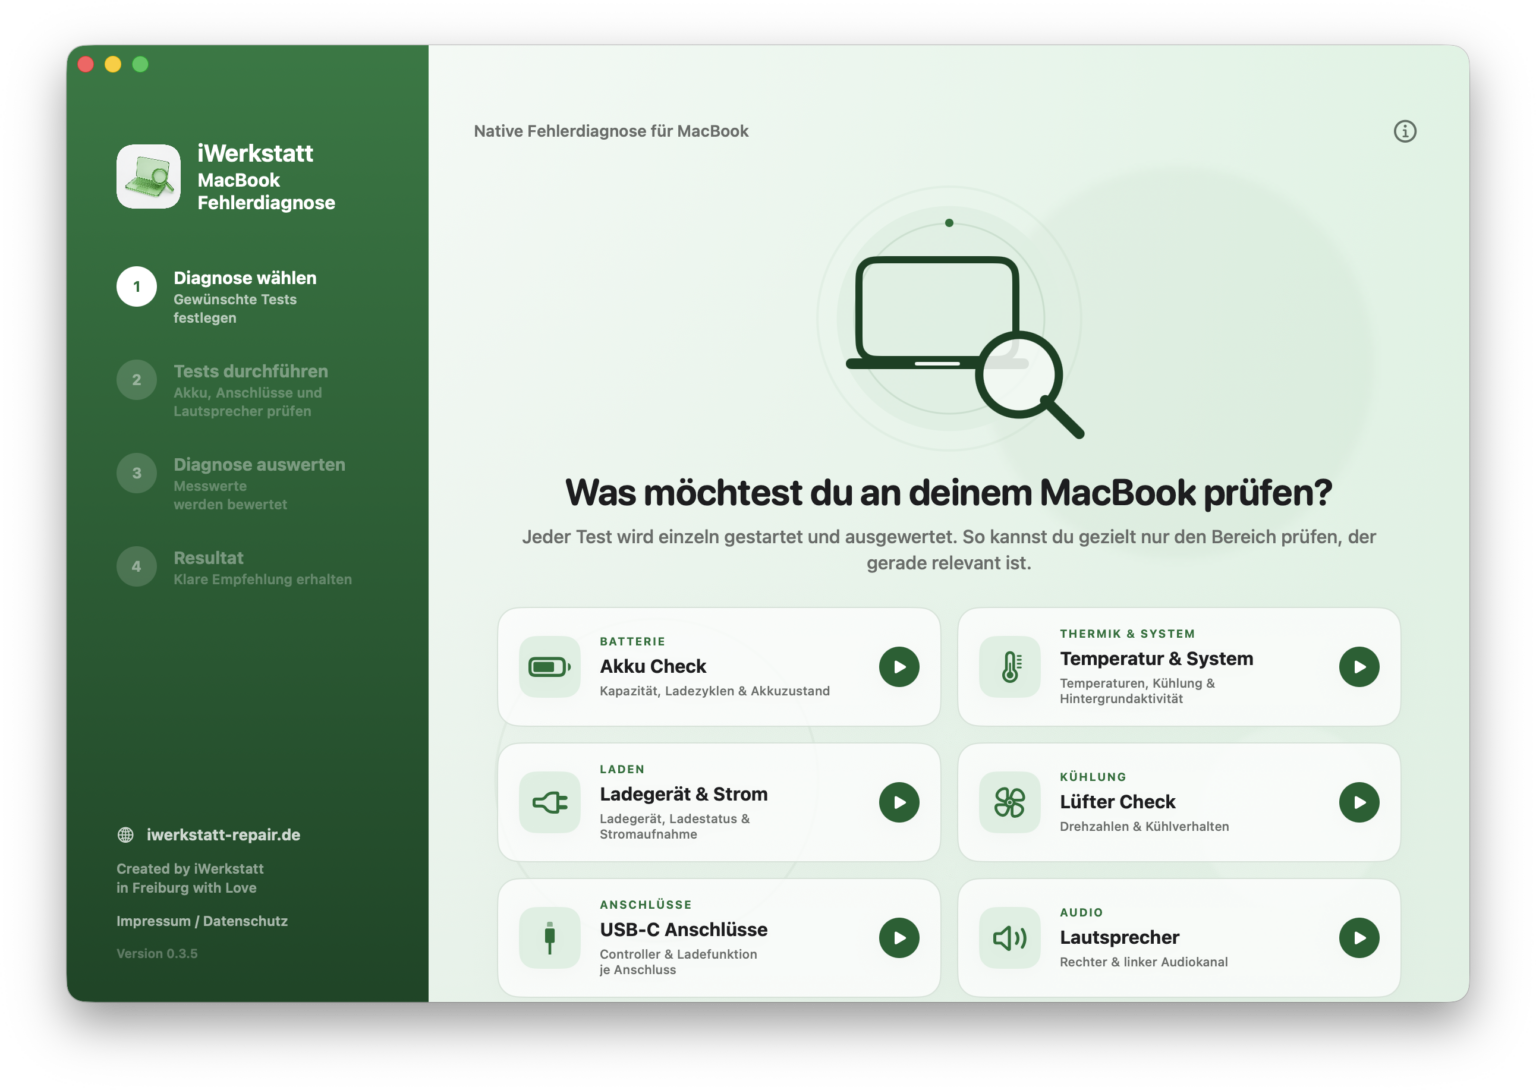
Task: Click the step number 3 circle
Action: [137, 473]
